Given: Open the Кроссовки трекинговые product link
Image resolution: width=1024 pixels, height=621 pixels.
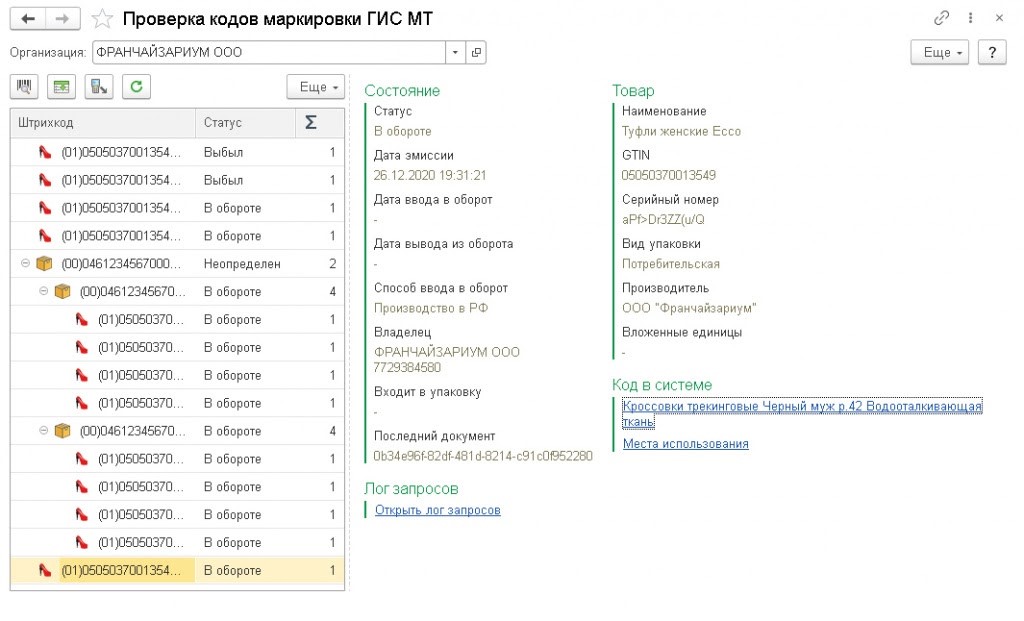Looking at the screenshot, I should click(802, 407).
